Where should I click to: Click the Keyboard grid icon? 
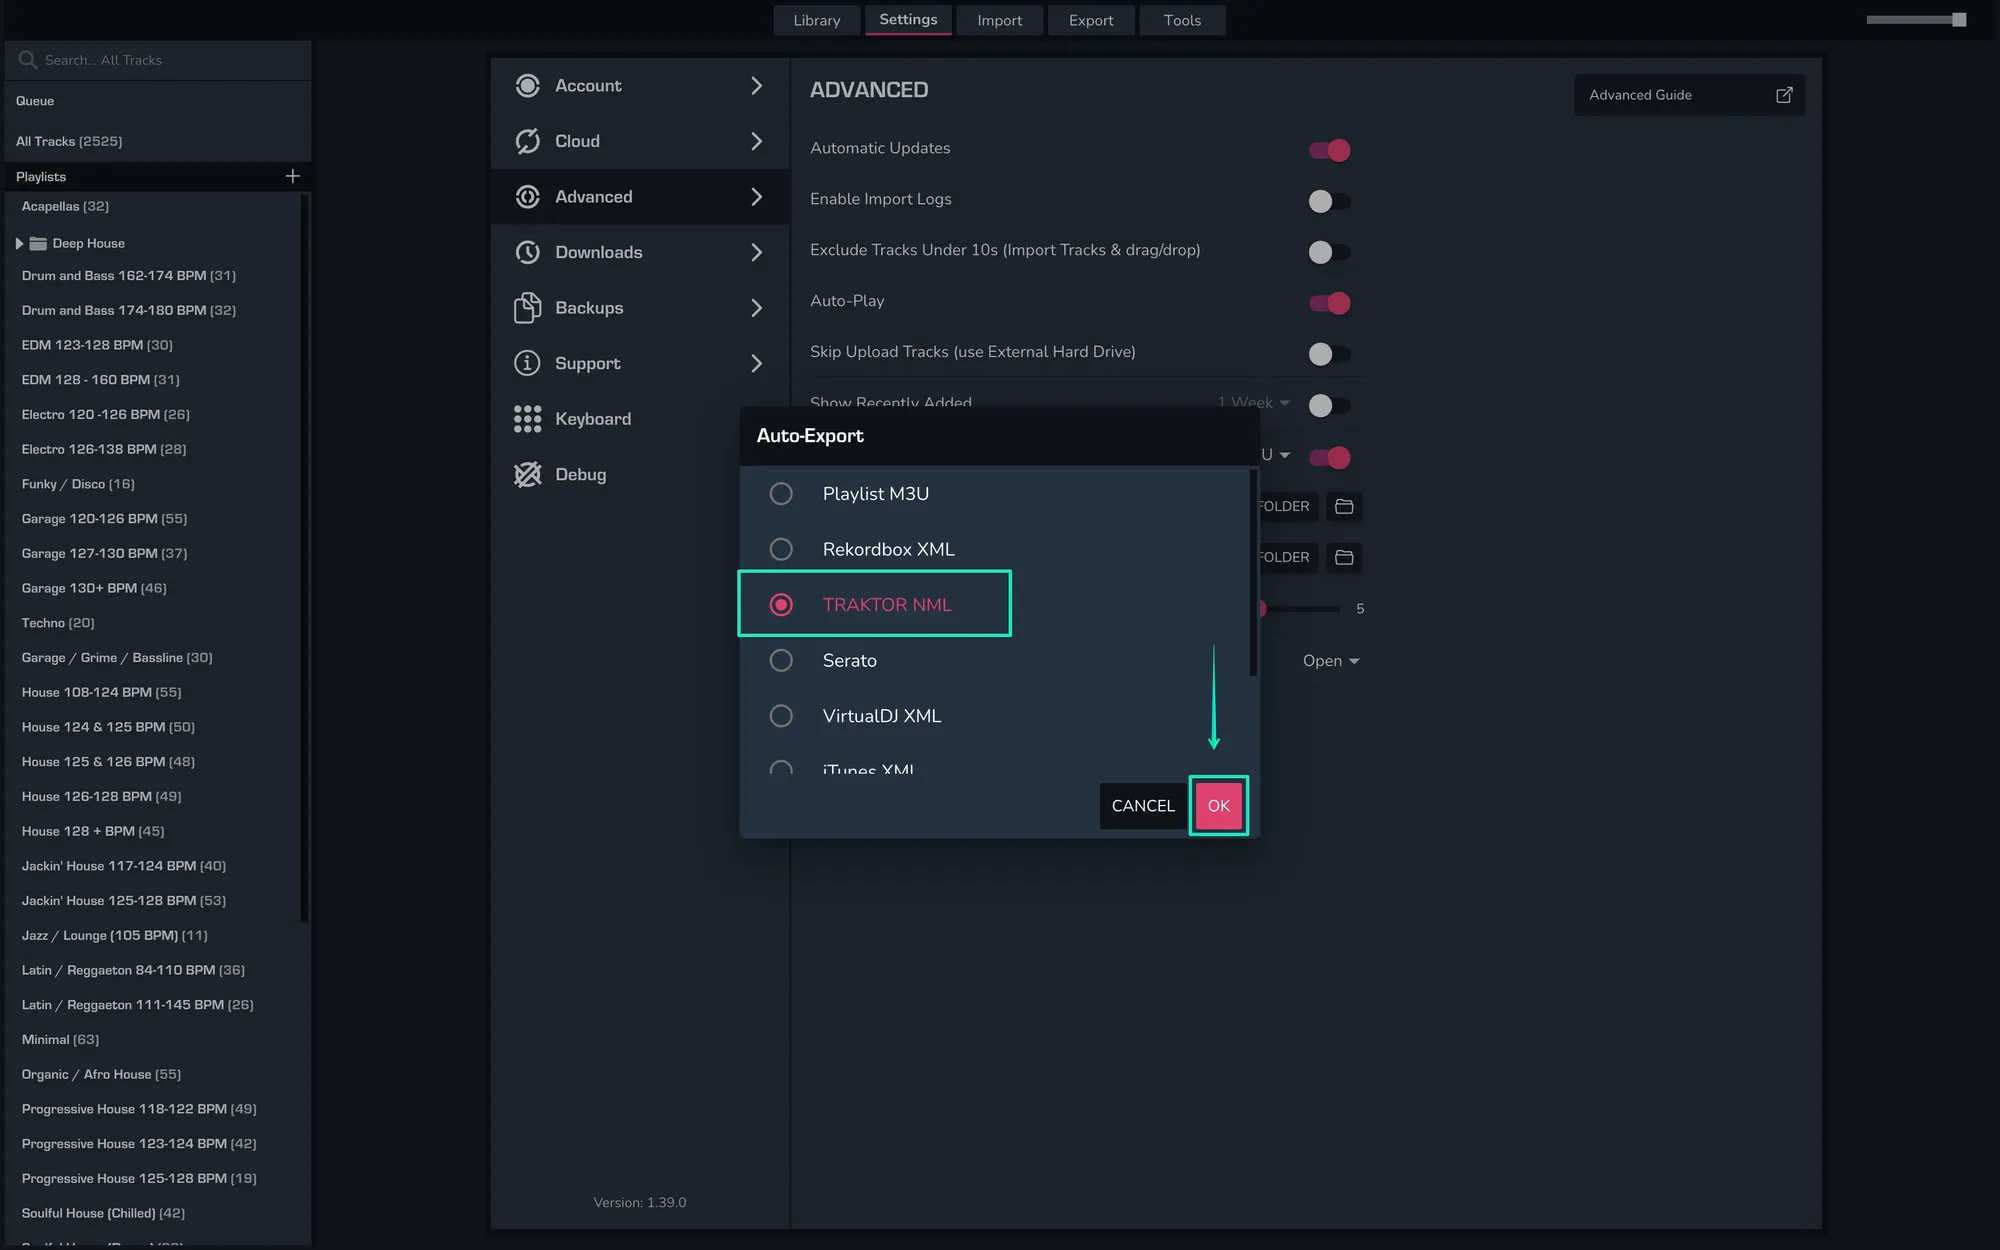click(527, 419)
